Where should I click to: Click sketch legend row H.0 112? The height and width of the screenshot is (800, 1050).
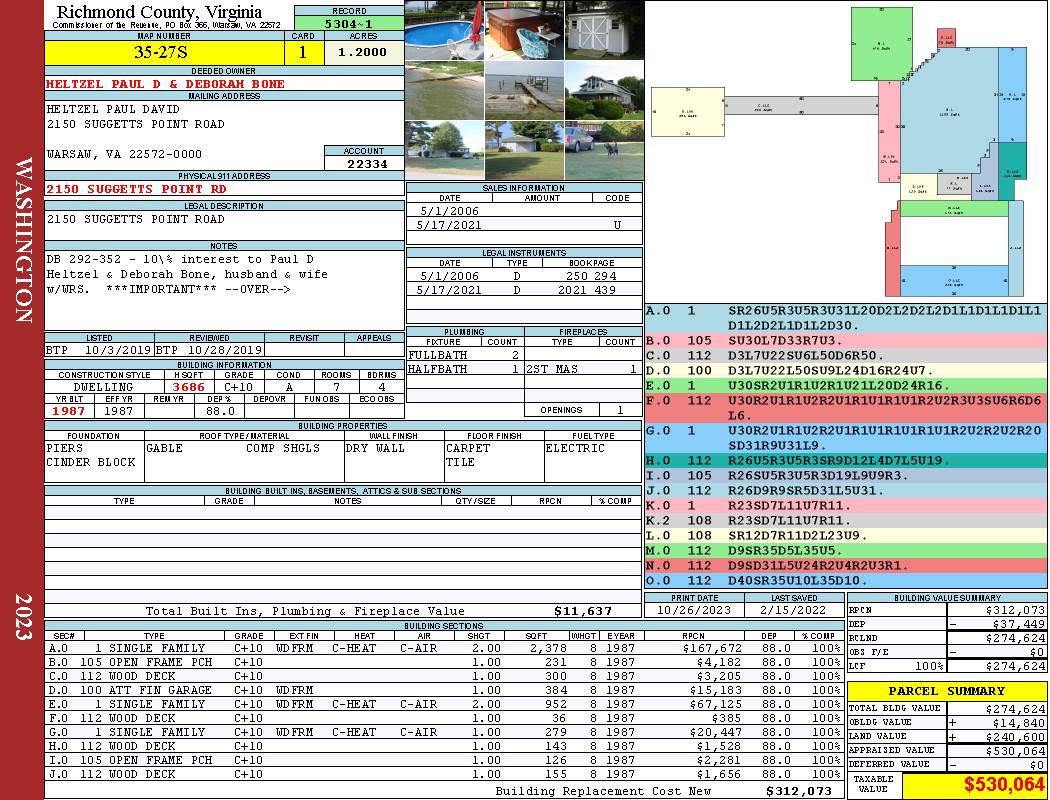point(846,461)
